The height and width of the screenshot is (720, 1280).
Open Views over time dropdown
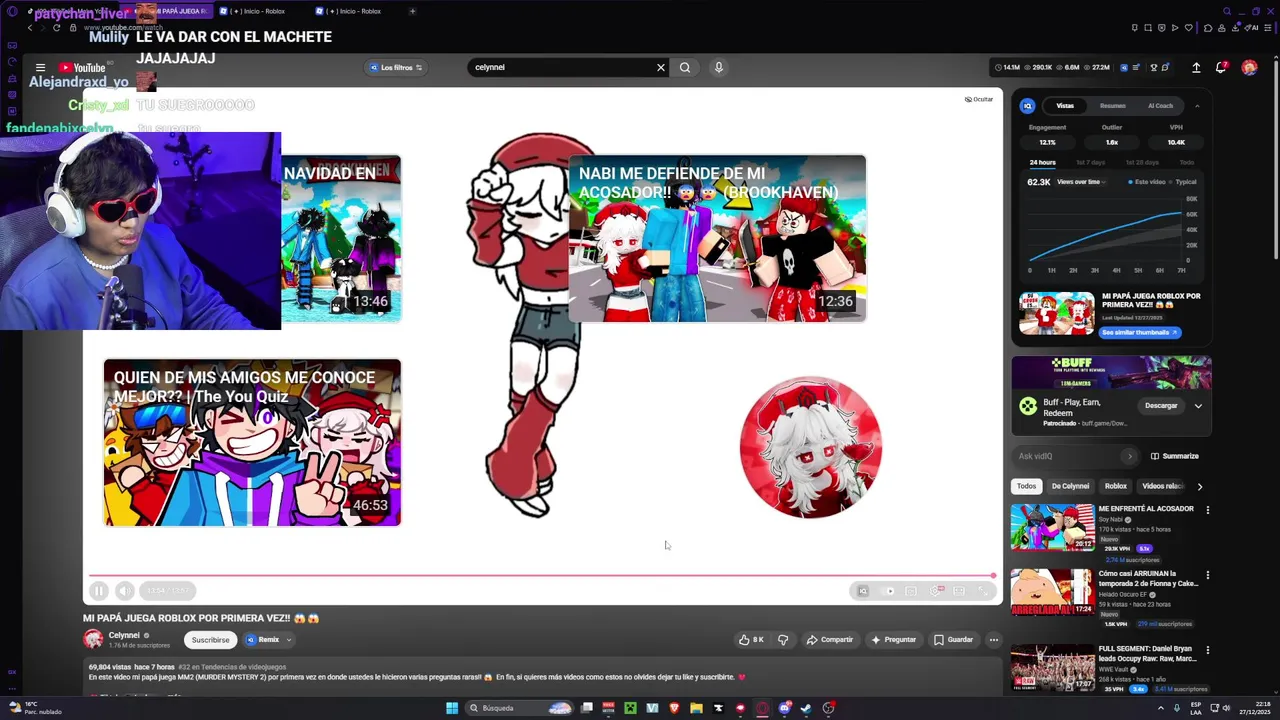click(1081, 182)
